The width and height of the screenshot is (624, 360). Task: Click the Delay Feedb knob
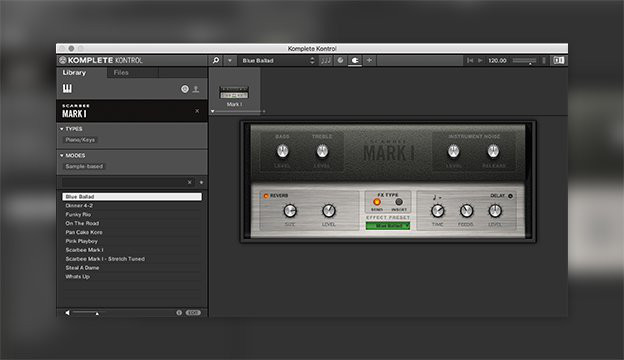pyautogui.click(x=466, y=211)
